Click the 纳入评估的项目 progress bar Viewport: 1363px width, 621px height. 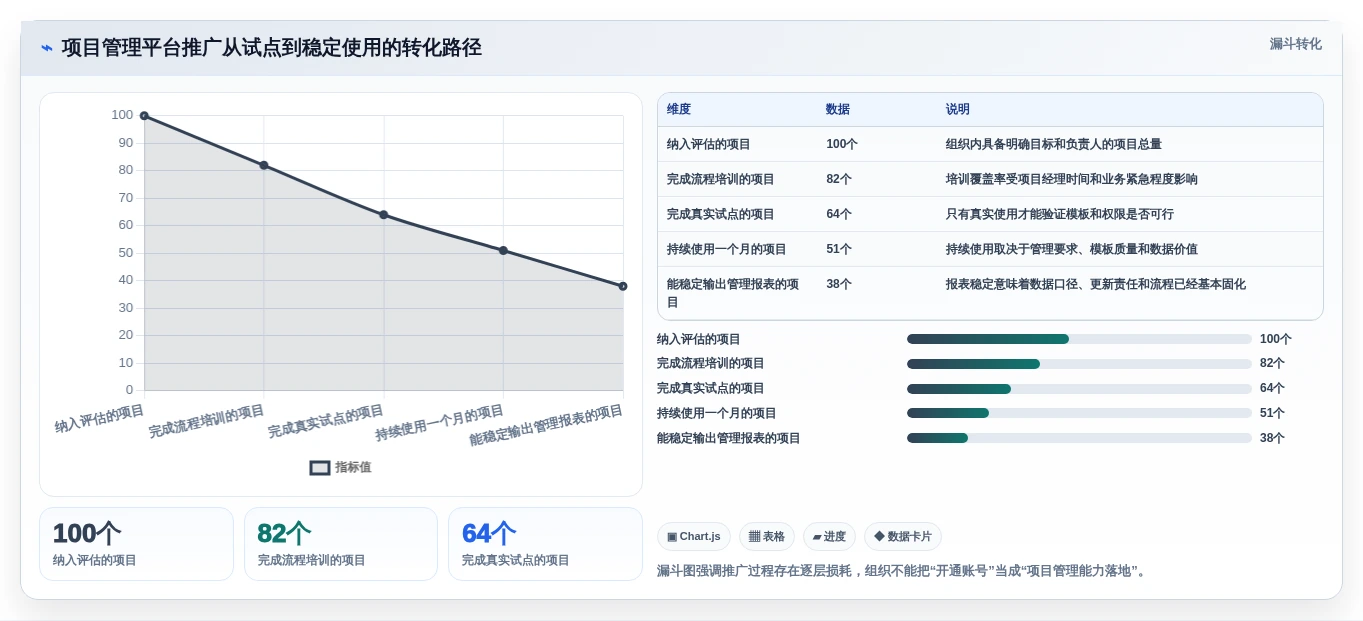tap(1079, 339)
